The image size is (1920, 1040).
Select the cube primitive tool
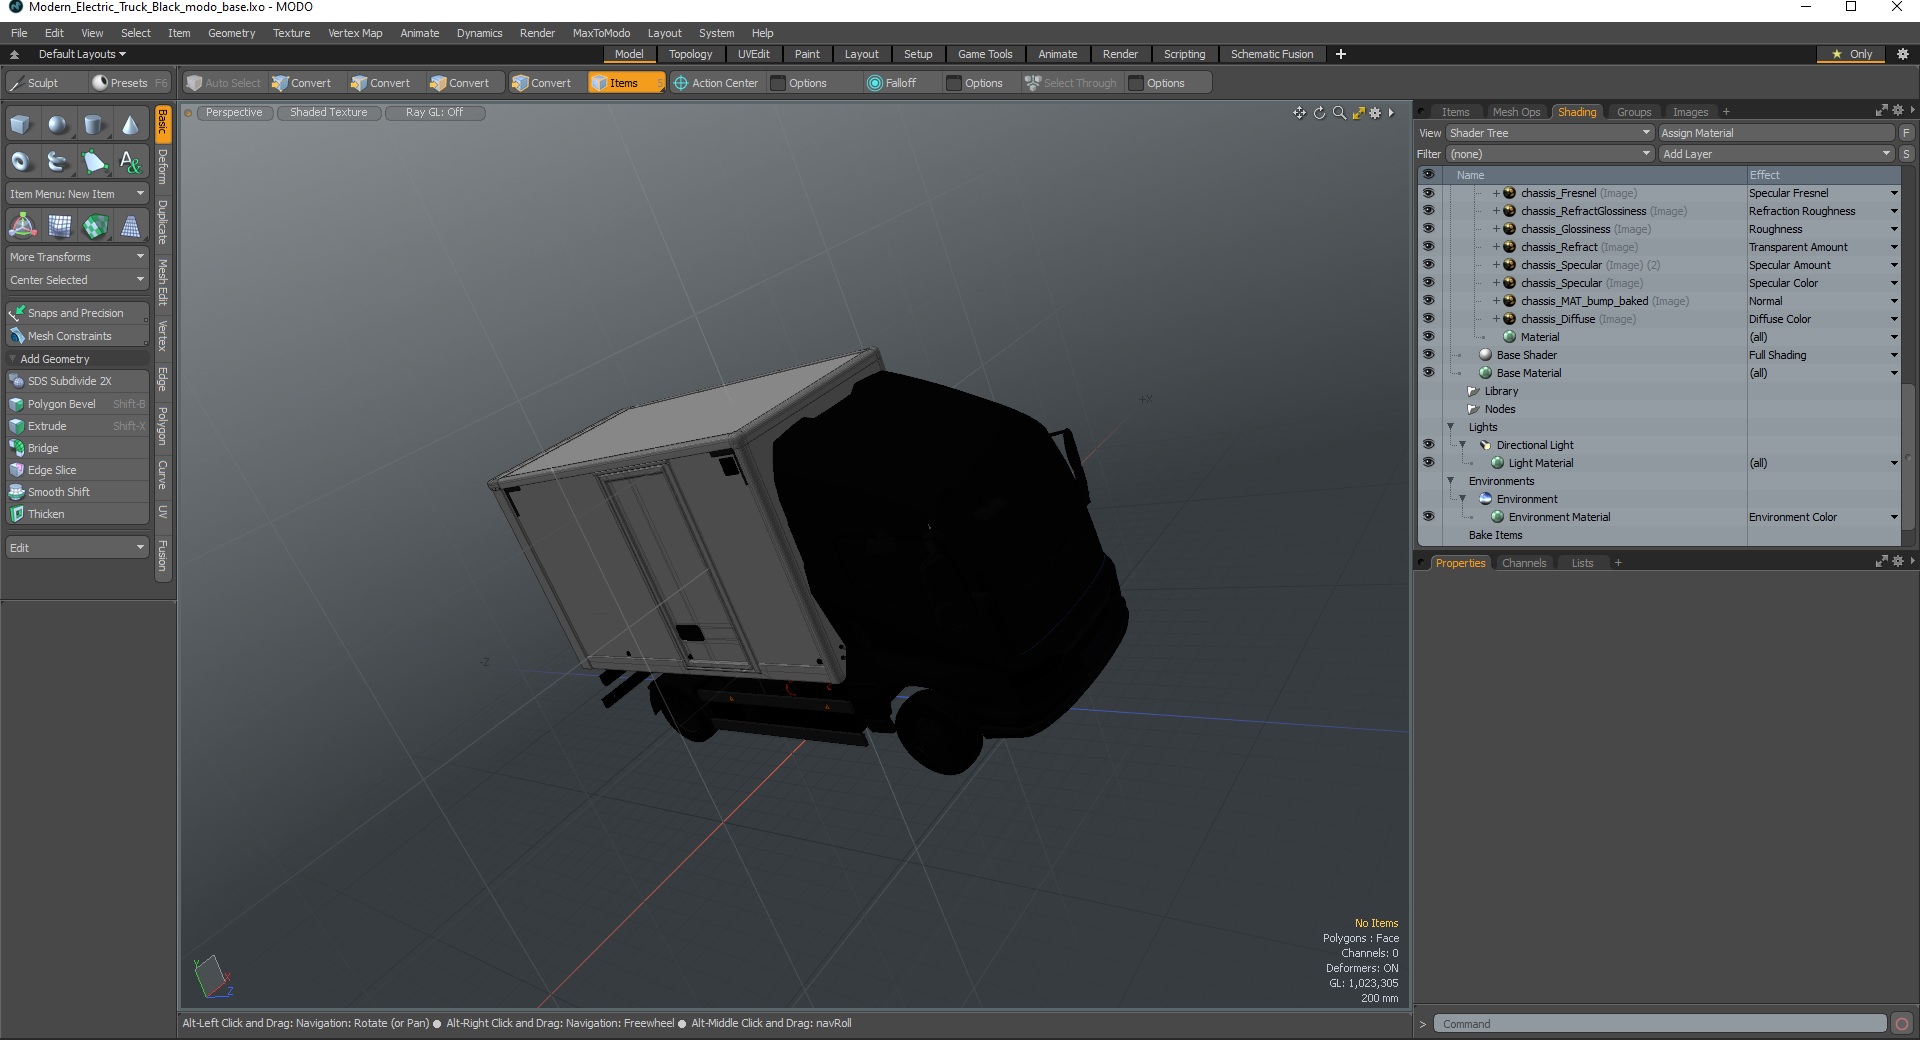[x=21, y=125]
